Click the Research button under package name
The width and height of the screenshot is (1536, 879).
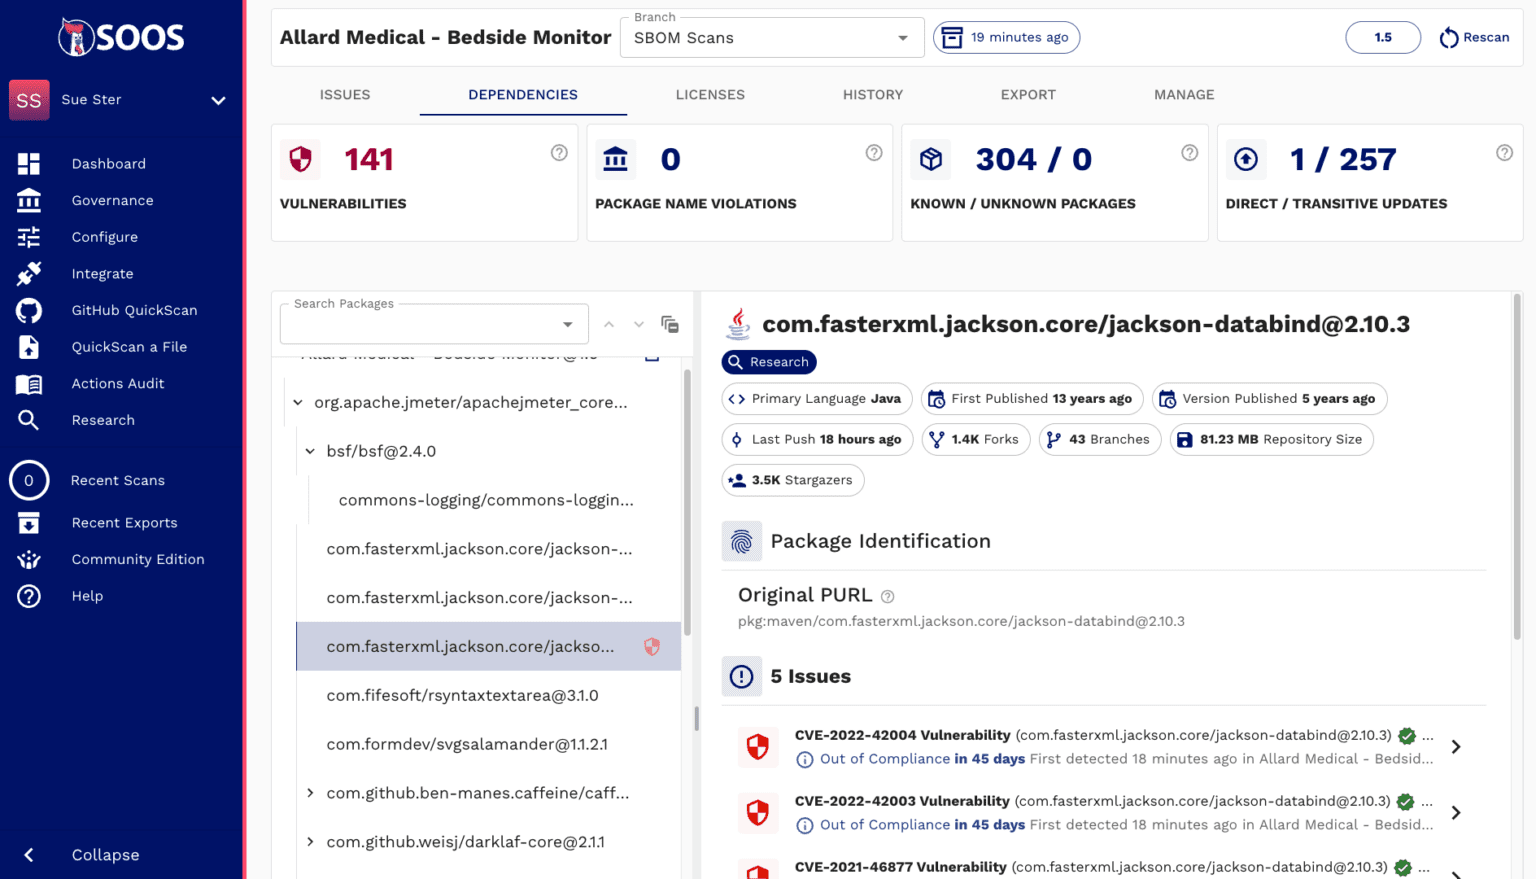pyautogui.click(x=769, y=362)
